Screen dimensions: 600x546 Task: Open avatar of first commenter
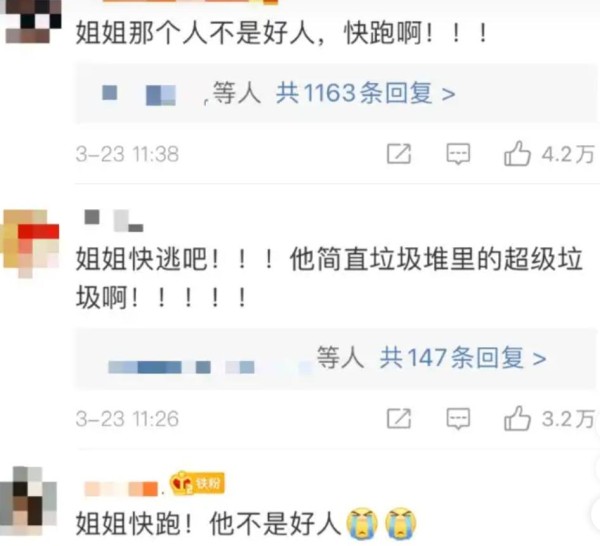pos(33,21)
